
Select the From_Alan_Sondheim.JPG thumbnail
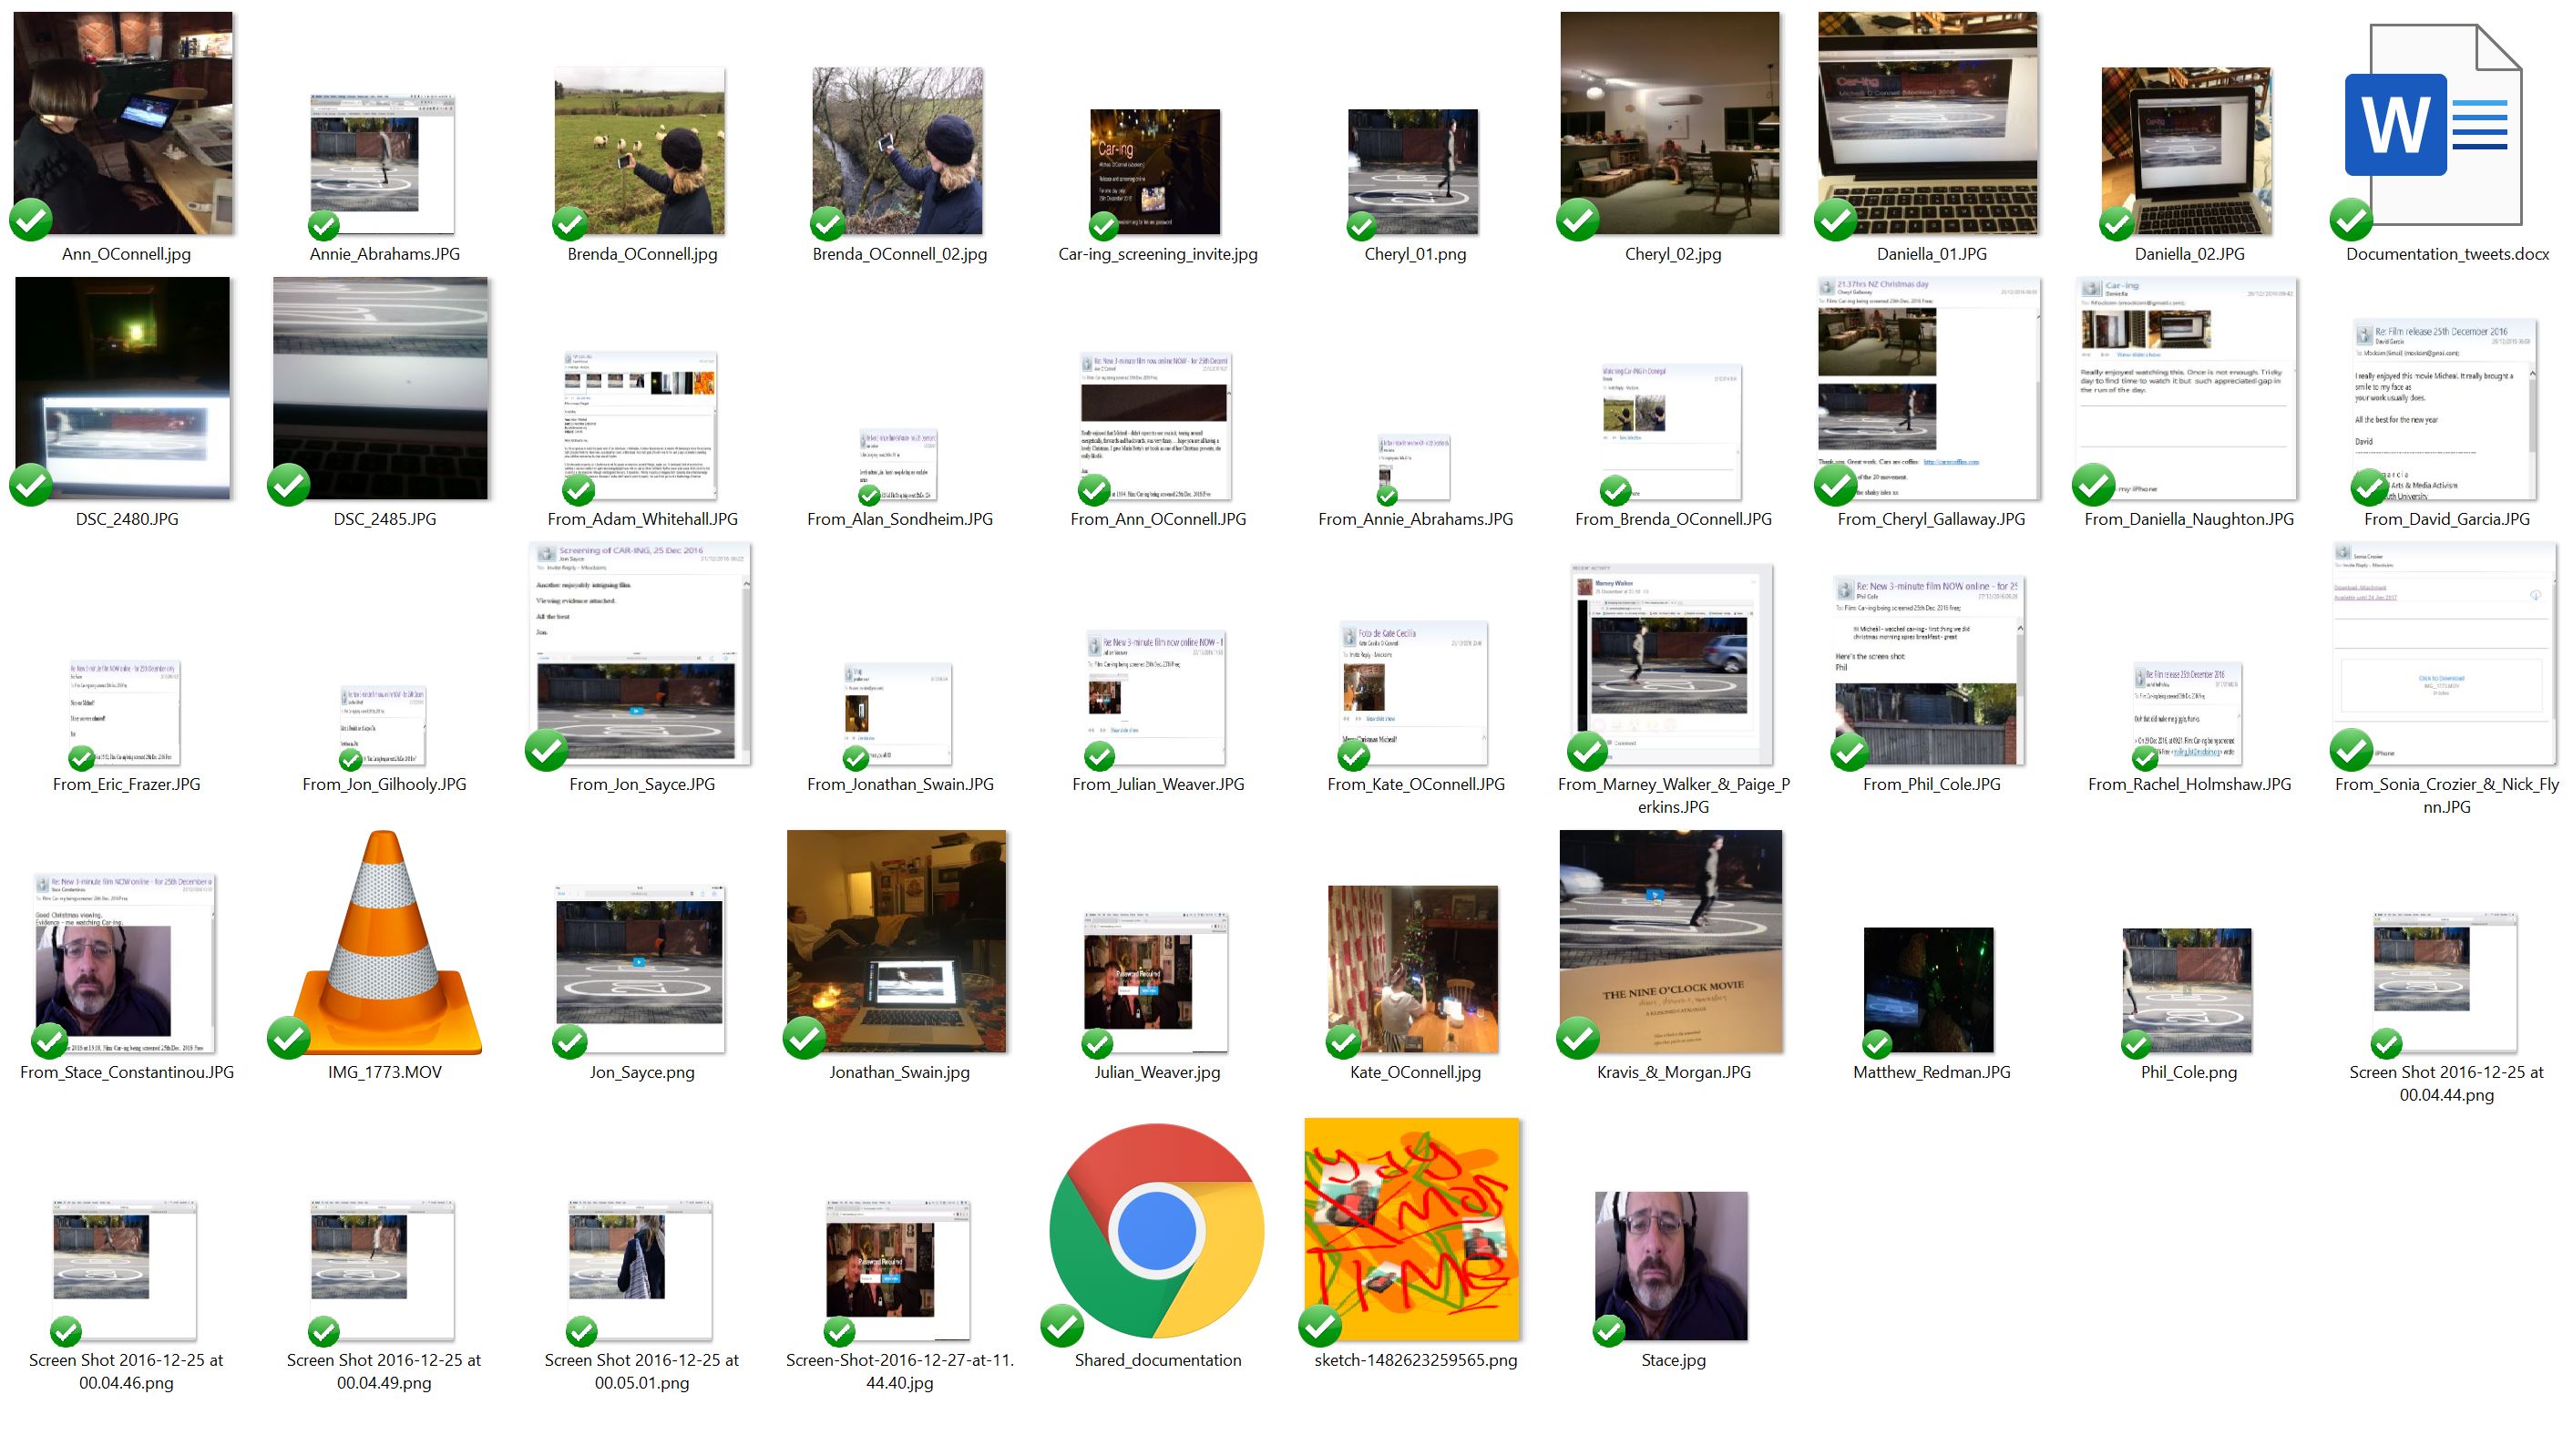(x=898, y=465)
